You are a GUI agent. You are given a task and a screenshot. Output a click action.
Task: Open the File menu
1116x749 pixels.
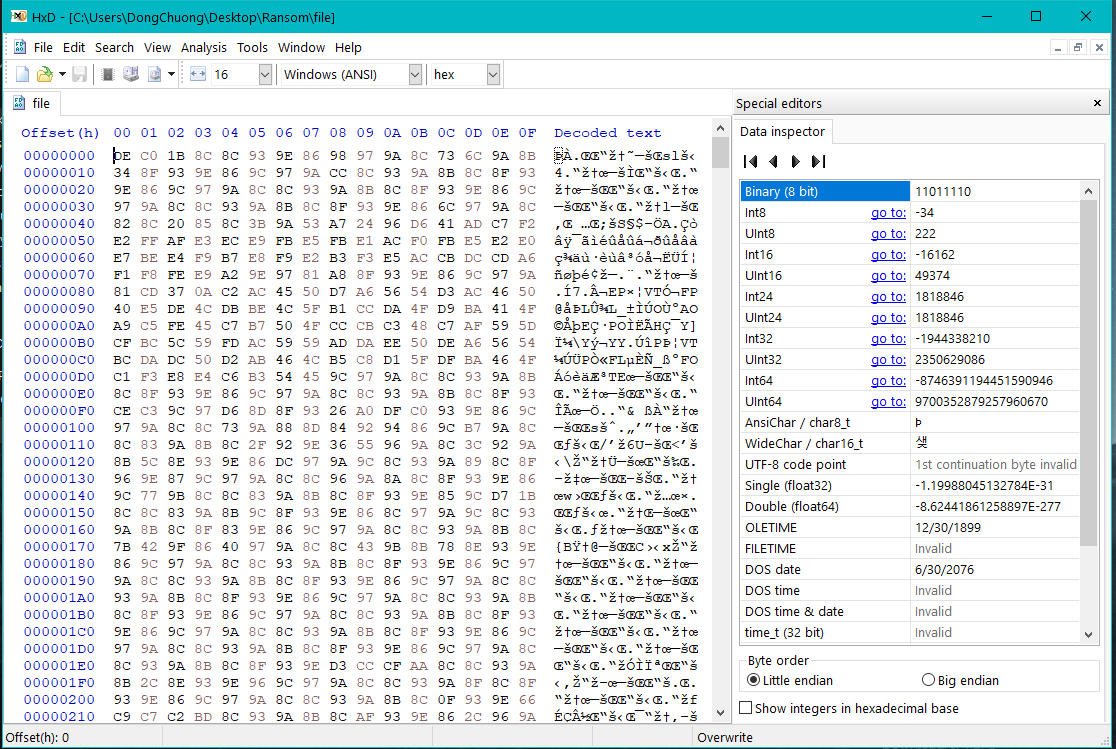click(x=43, y=47)
